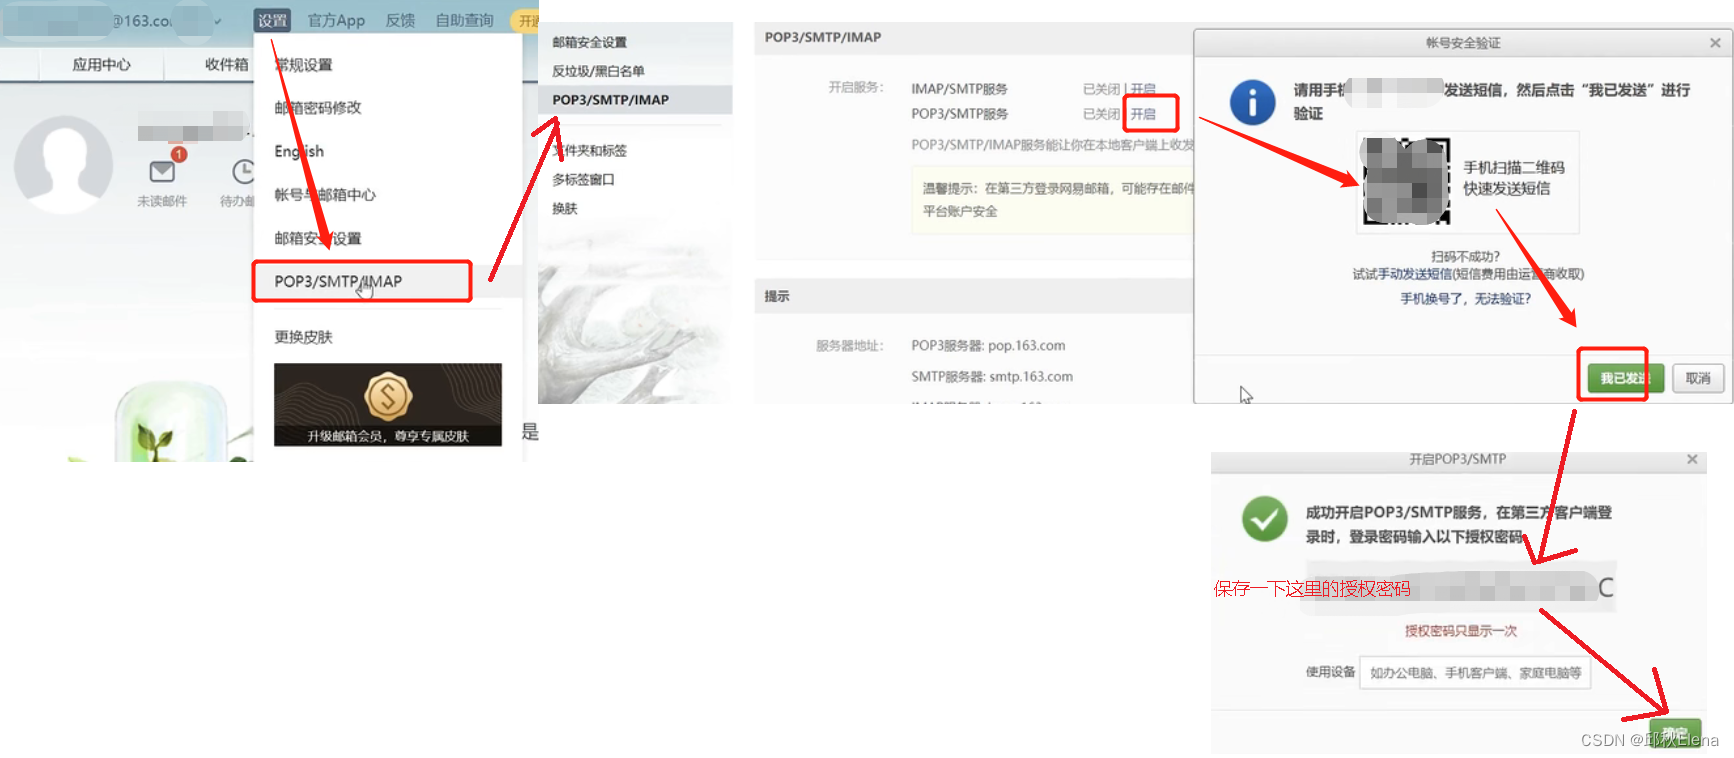Open the 未读邮件 envelope icon
Viewport: 1734px width, 758px height.
162,171
